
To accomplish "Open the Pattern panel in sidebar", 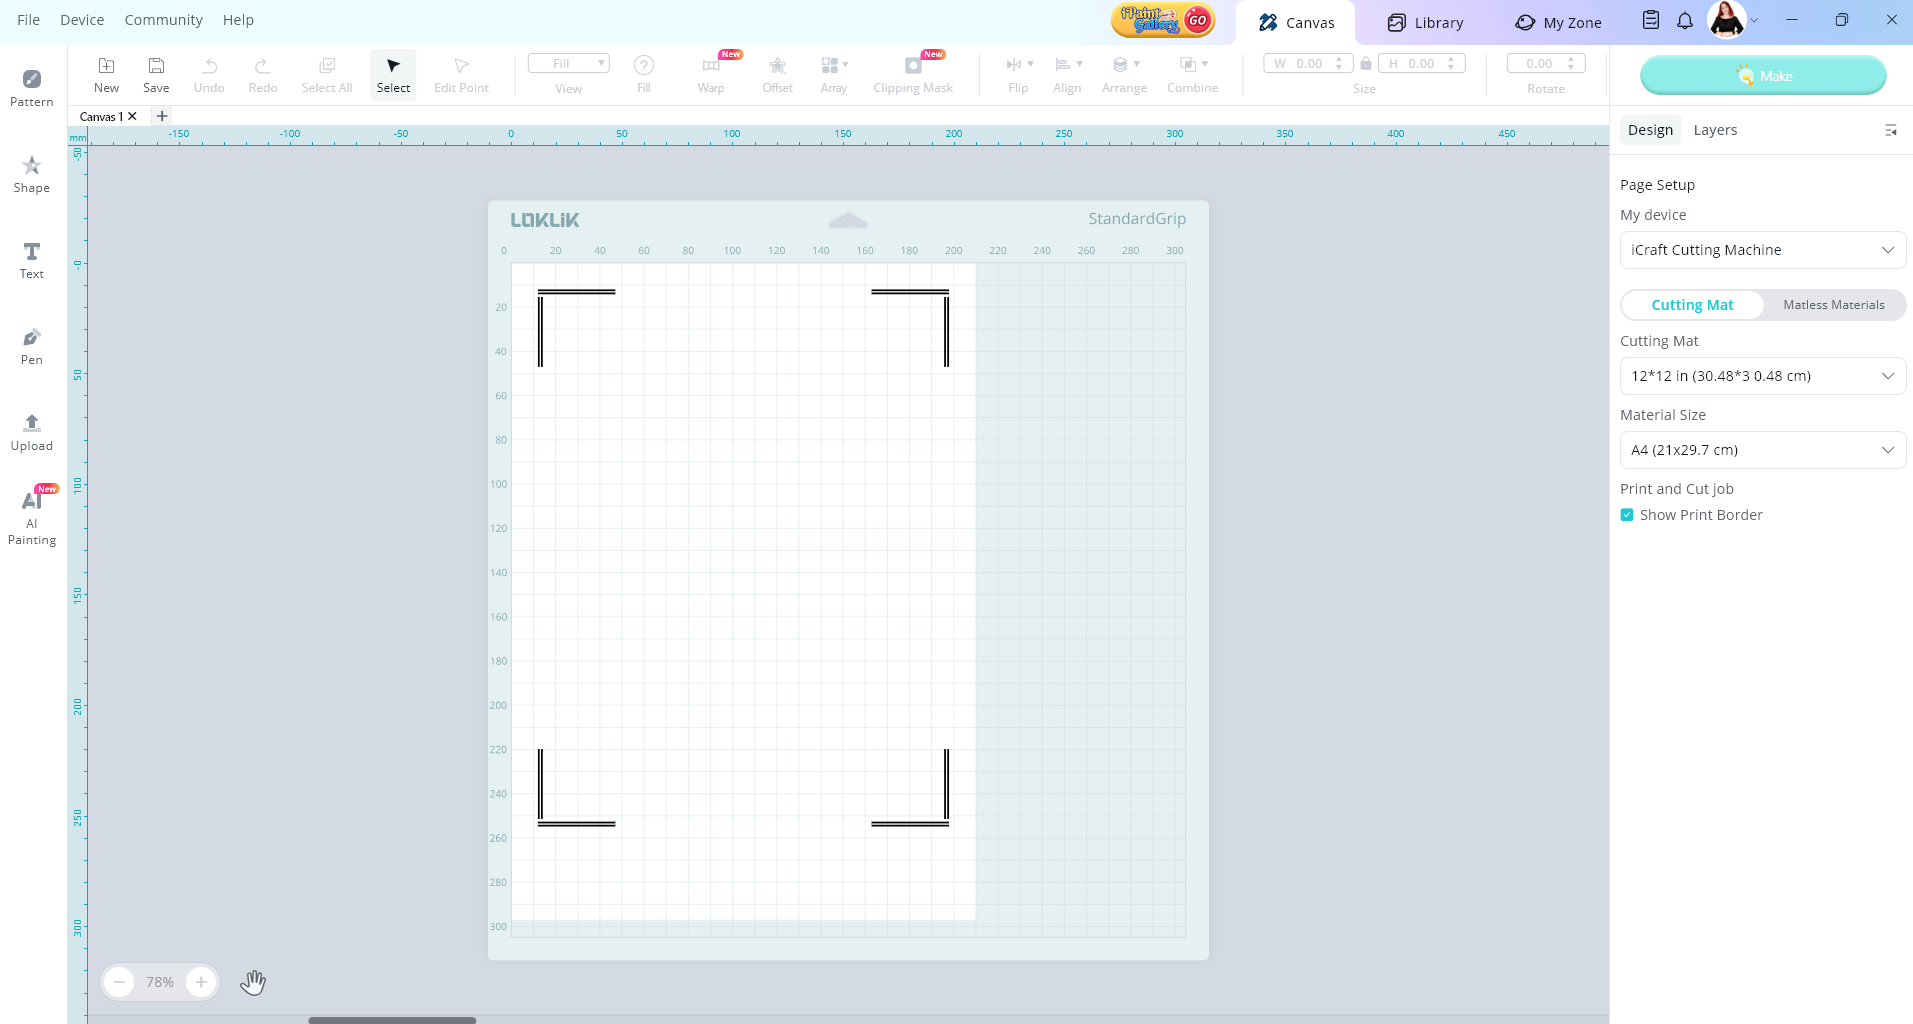I will [32, 88].
